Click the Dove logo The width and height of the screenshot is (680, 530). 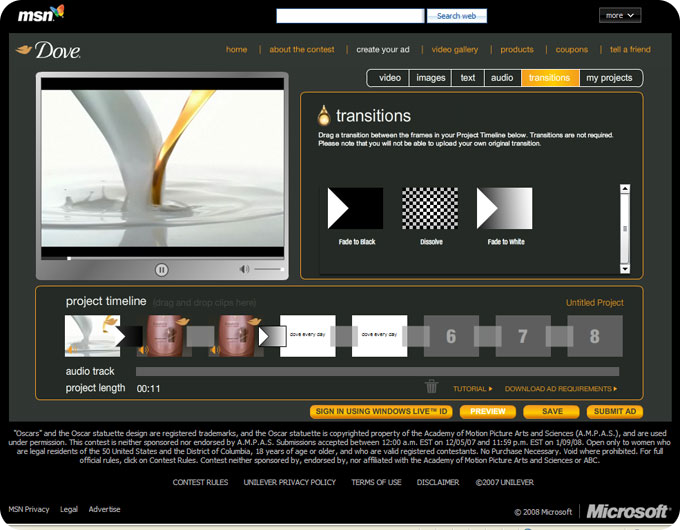[48, 50]
